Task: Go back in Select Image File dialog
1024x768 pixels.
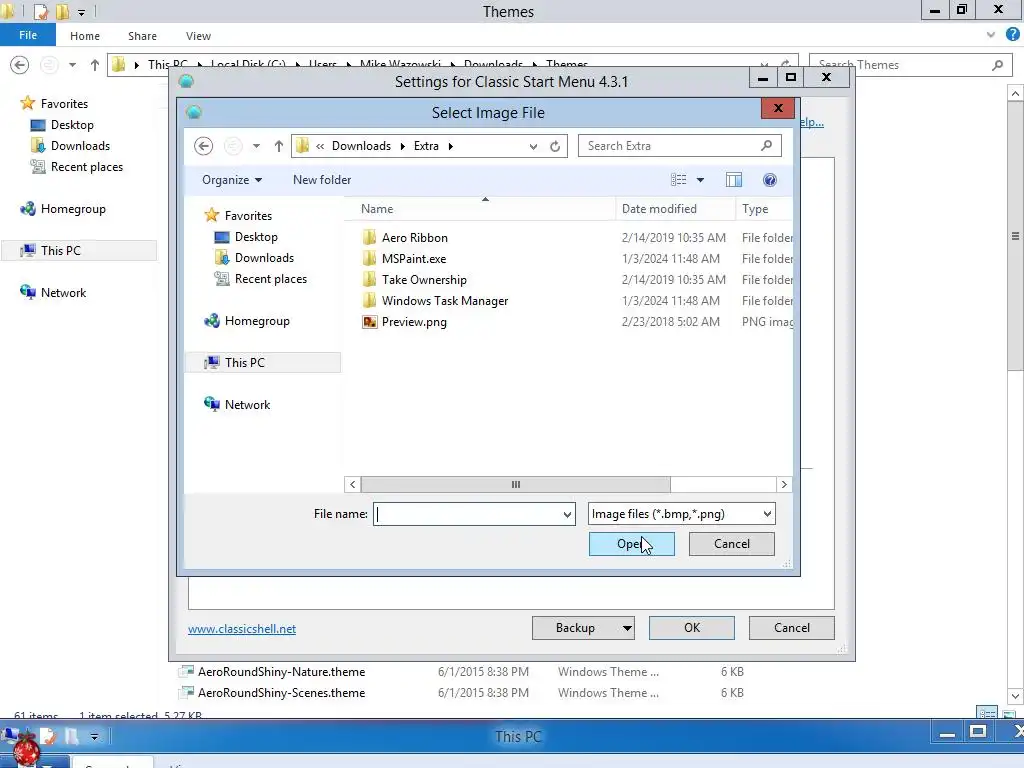Action: pyautogui.click(x=204, y=146)
